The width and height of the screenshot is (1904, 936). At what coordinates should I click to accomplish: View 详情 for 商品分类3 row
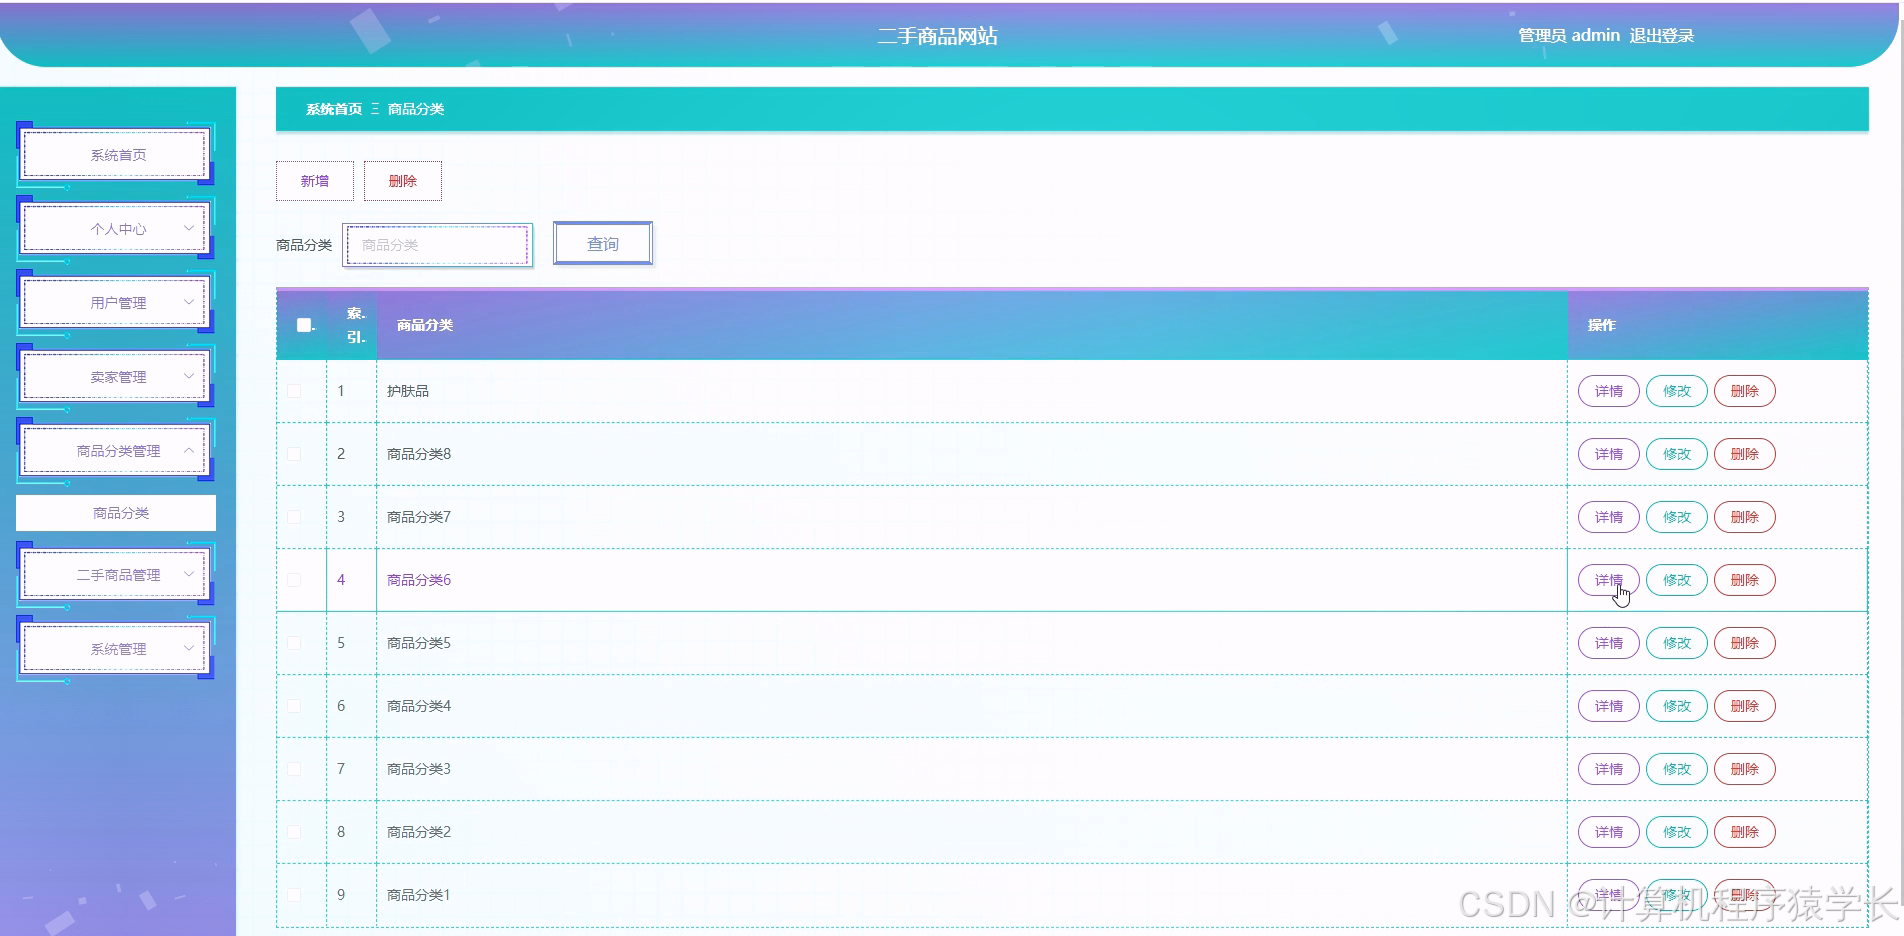coord(1609,769)
